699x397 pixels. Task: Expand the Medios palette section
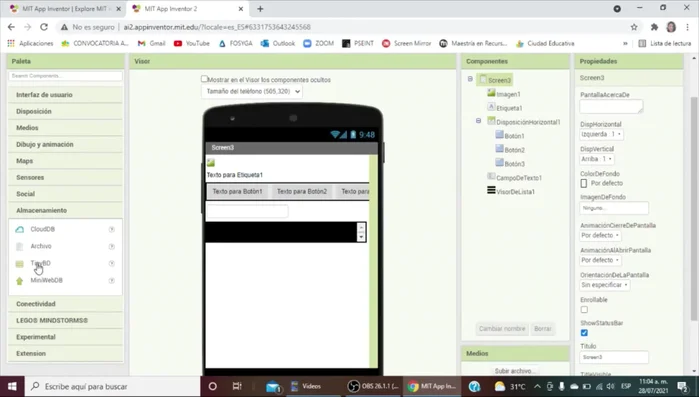66,128
